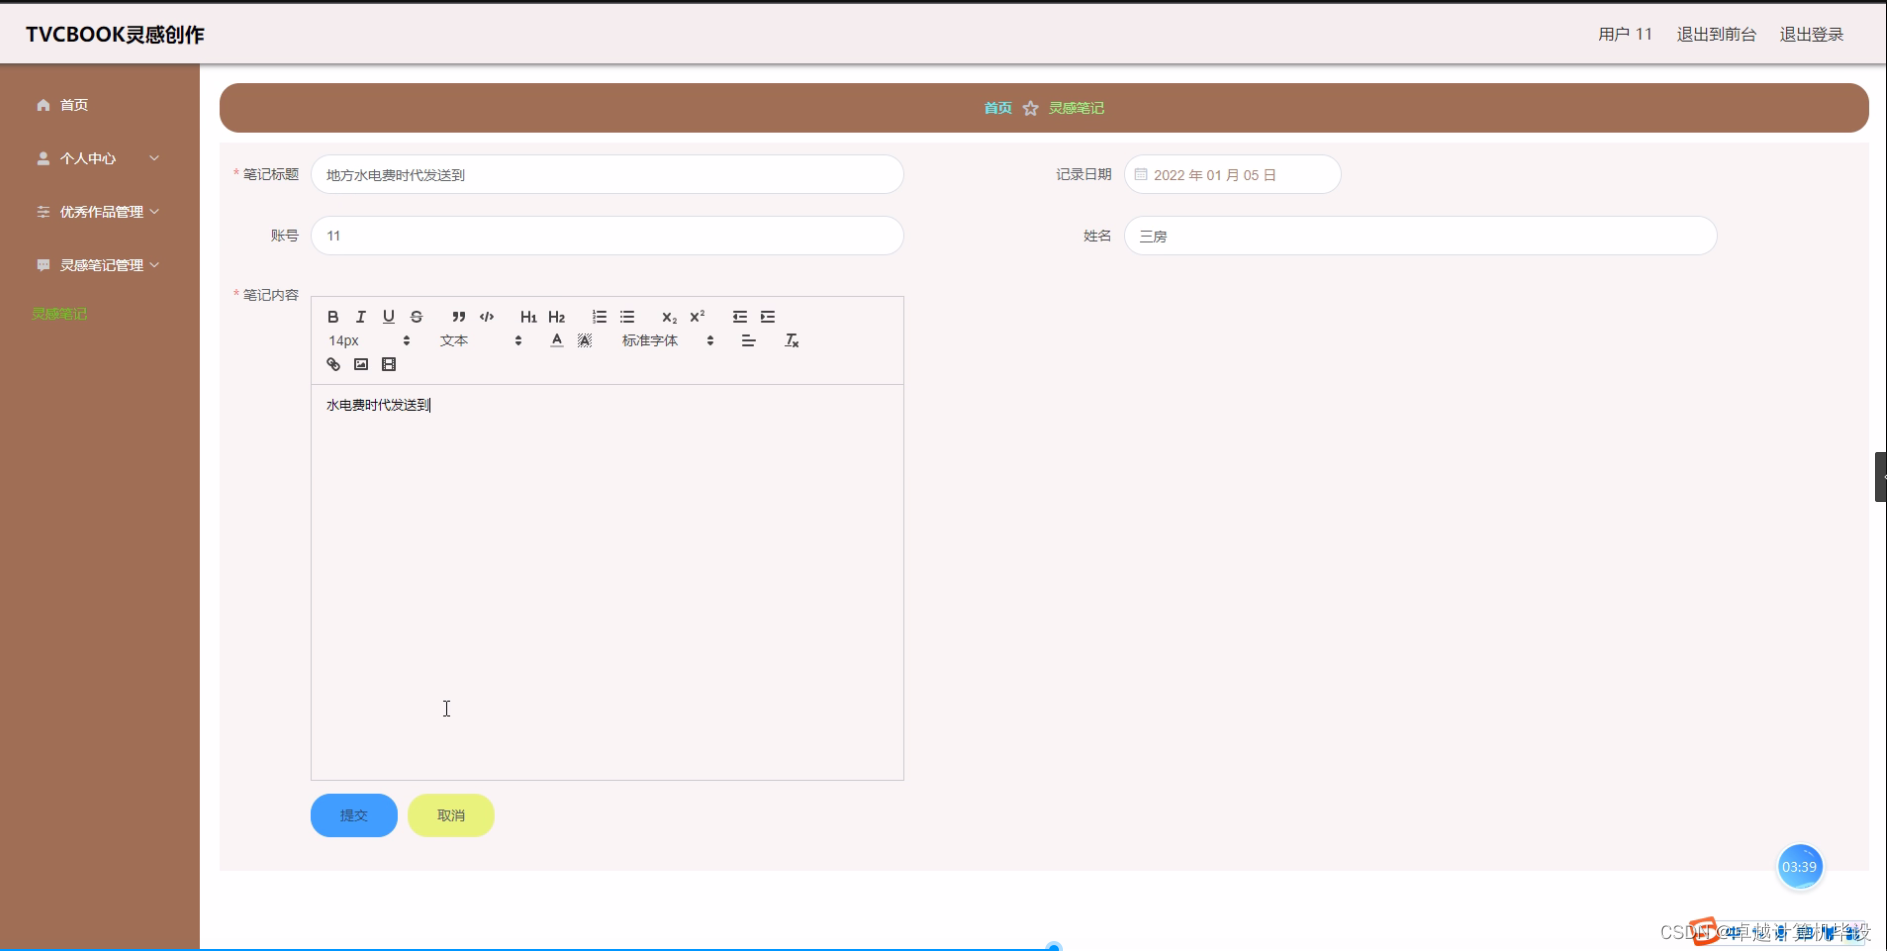Insert a video into the note
Viewport: 1887px width, 951px height.
pyautogui.click(x=389, y=365)
